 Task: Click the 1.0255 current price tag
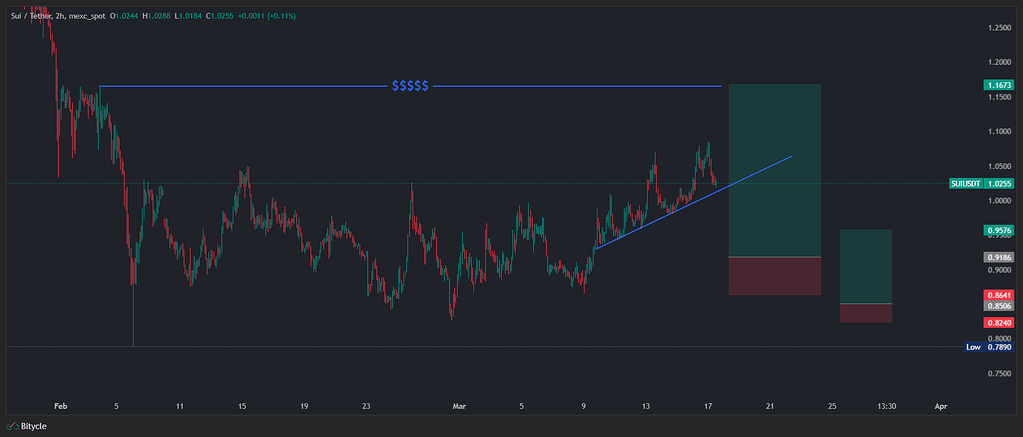tap(999, 184)
